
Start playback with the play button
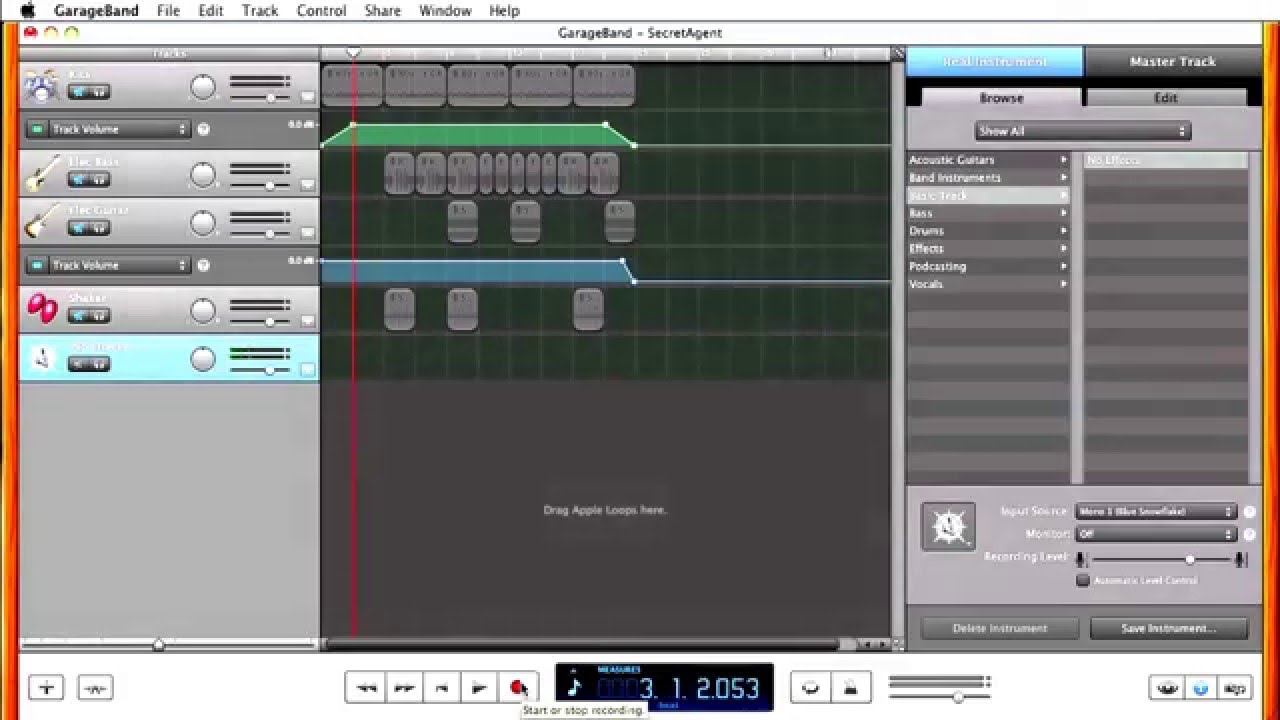(x=479, y=687)
